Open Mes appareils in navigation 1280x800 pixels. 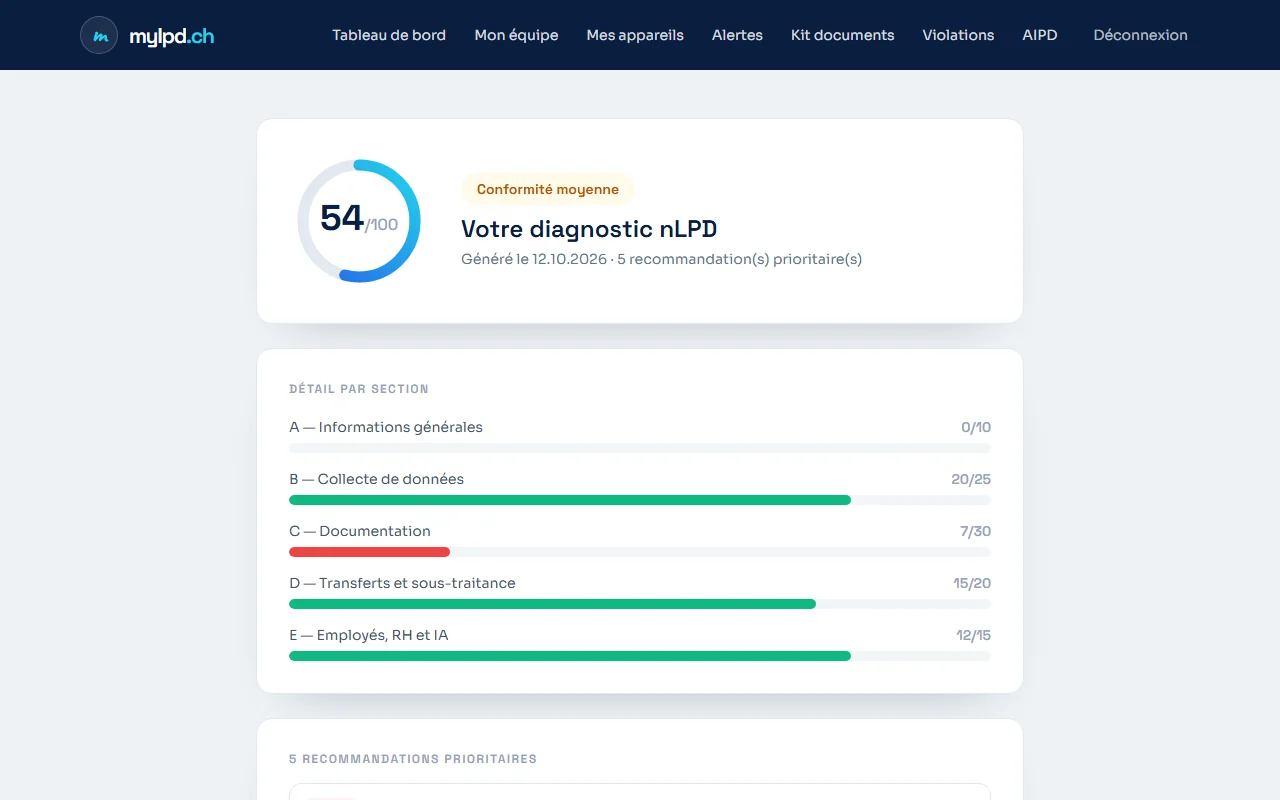click(635, 35)
